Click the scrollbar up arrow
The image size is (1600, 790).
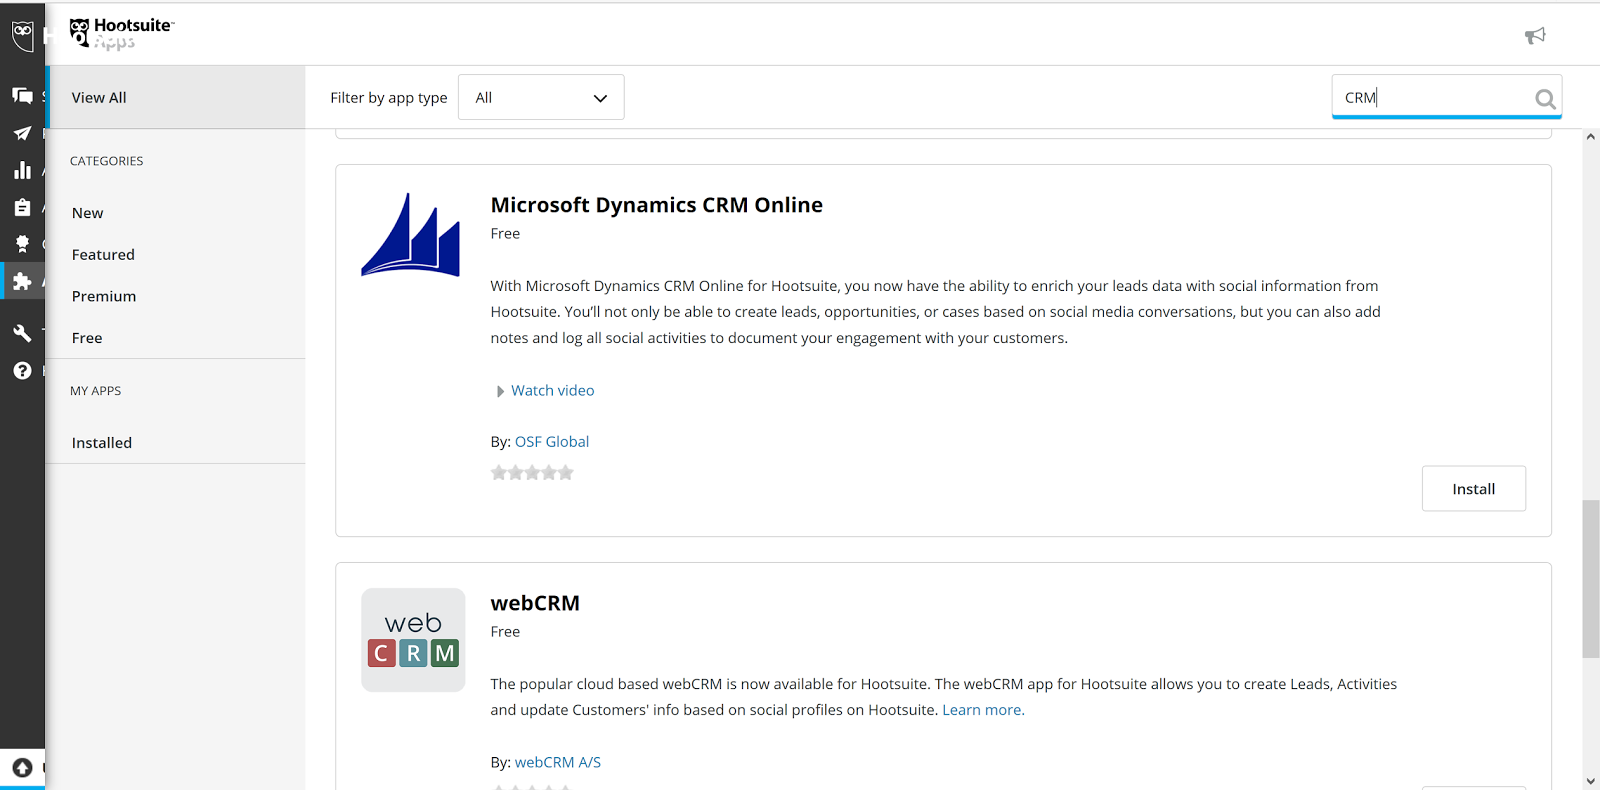point(1590,137)
